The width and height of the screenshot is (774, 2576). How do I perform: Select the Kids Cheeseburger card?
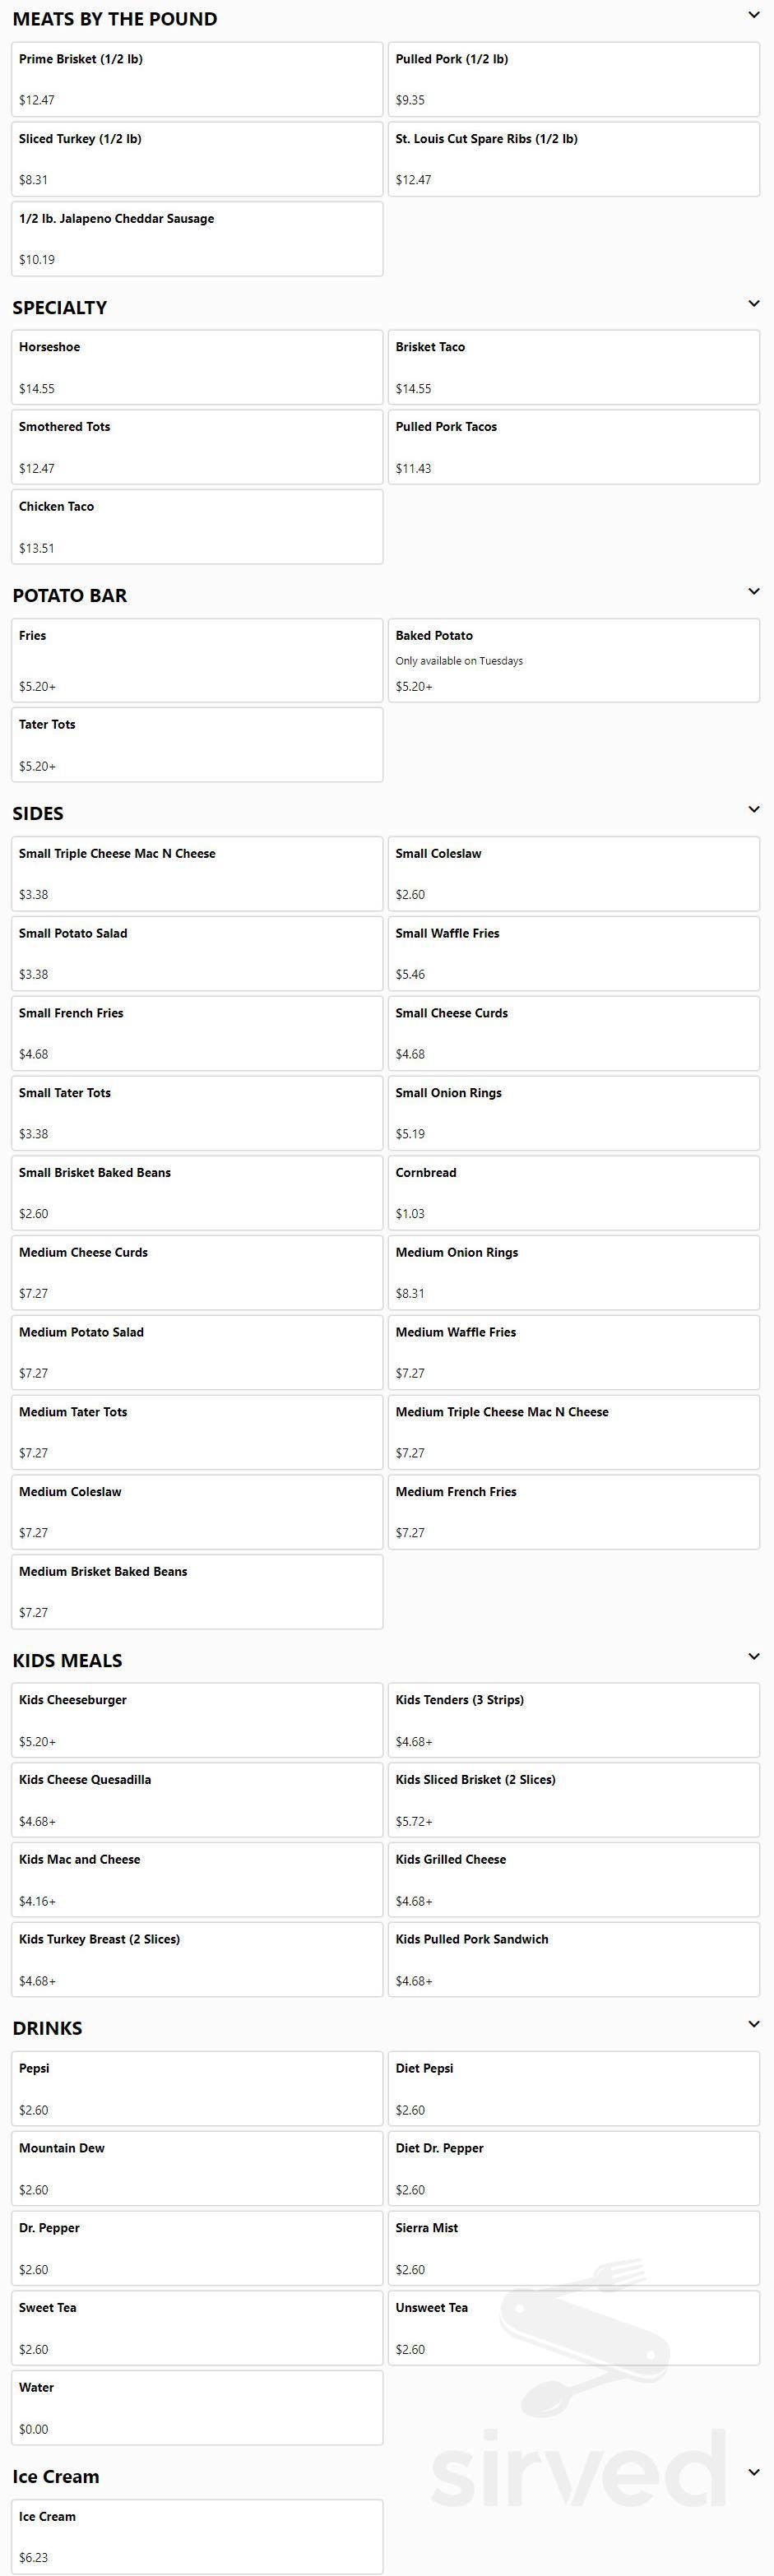[x=196, y=1720]
